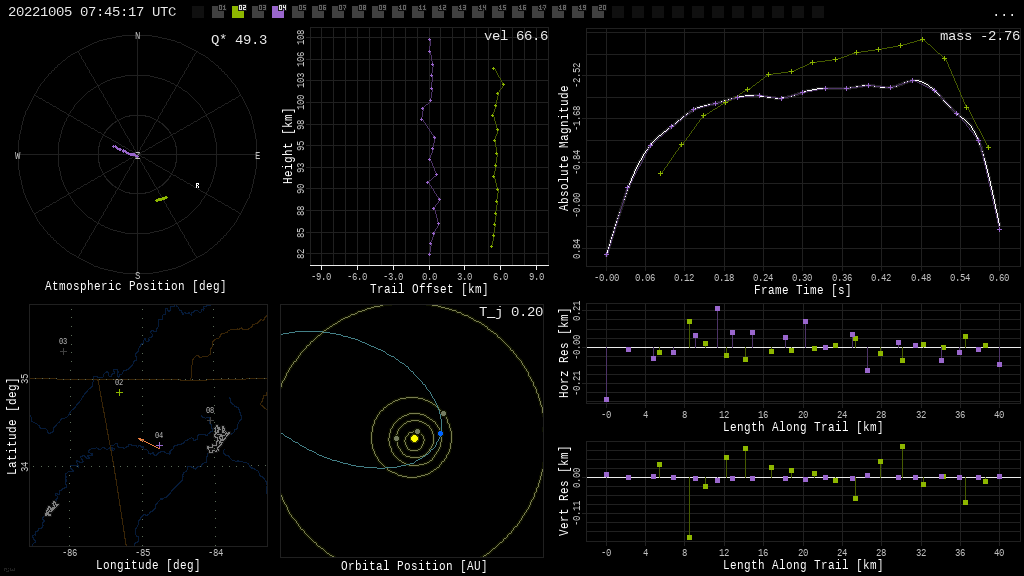This screenshot has height=576, width=1024.
Task: Open the three-dots overflow menu
Action: [x=1003, y=13]
